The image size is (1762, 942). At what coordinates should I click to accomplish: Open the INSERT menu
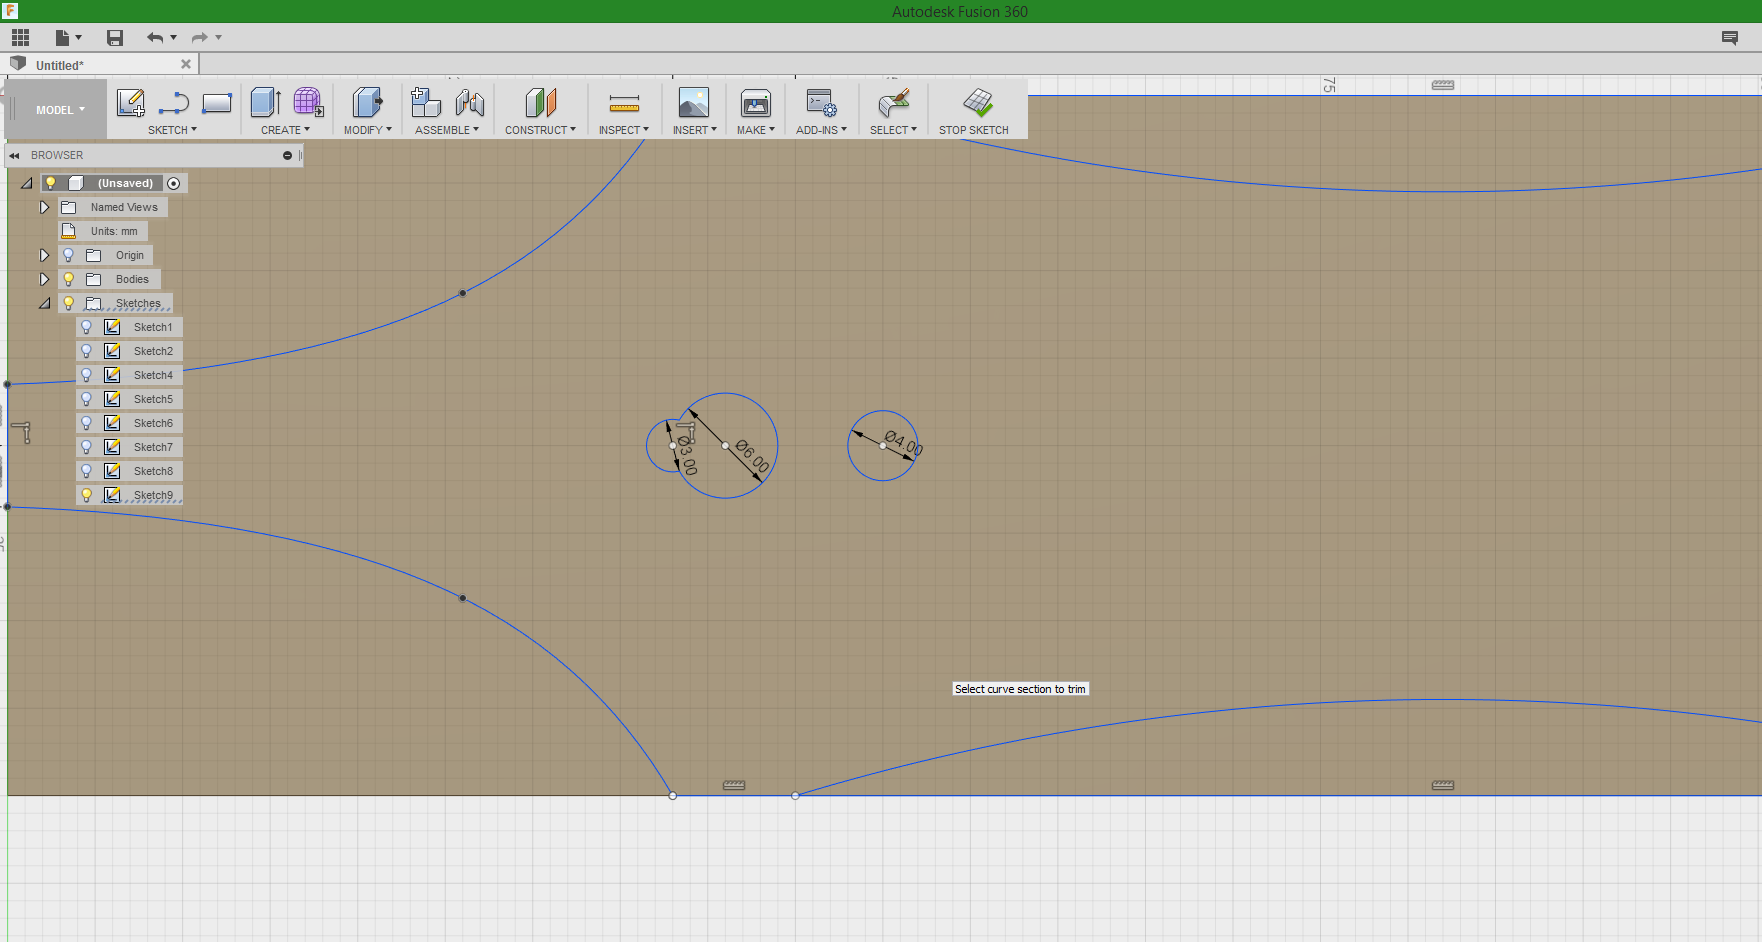click(x=695, y=130)
